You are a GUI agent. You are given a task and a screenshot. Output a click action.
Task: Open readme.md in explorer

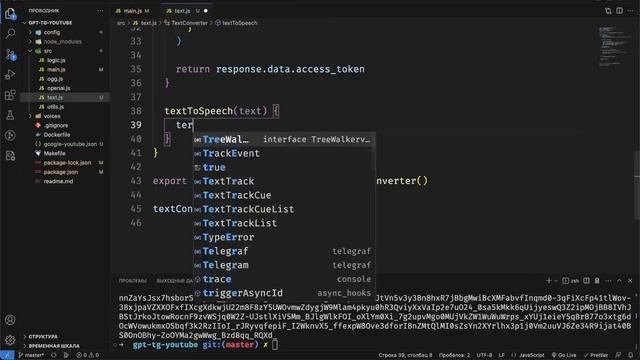(x=58, y=181)
